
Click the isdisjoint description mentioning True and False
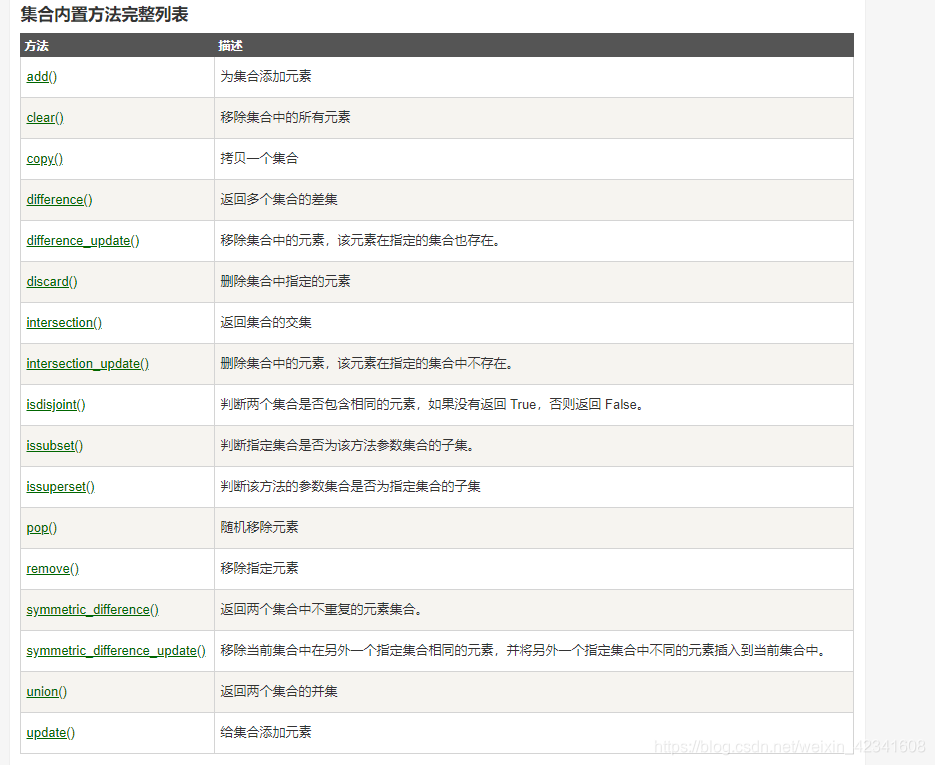pyautogui.click(x=432, y=405)
